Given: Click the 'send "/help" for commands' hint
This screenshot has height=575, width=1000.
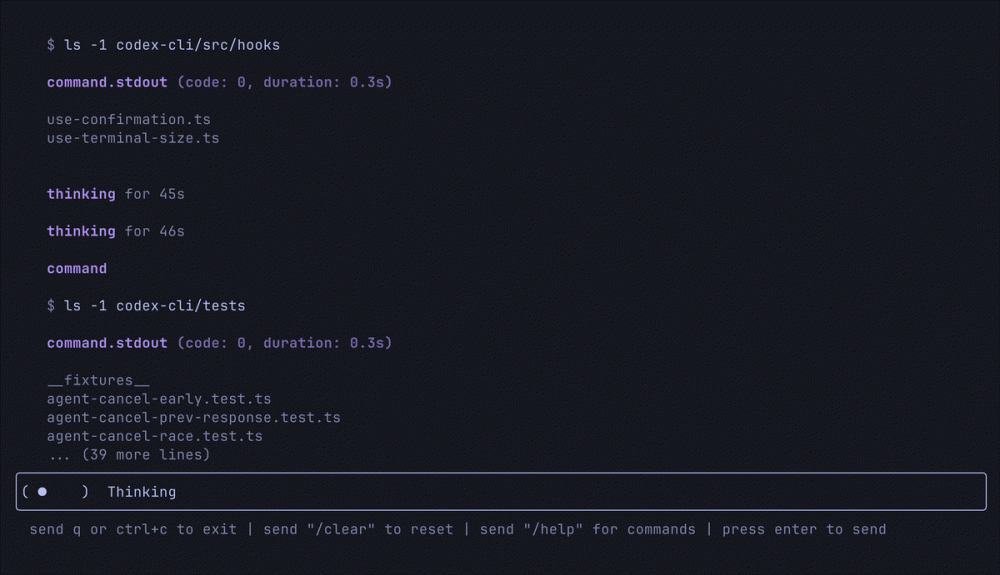Looking at the screenshot, I should tap(587, 529).
